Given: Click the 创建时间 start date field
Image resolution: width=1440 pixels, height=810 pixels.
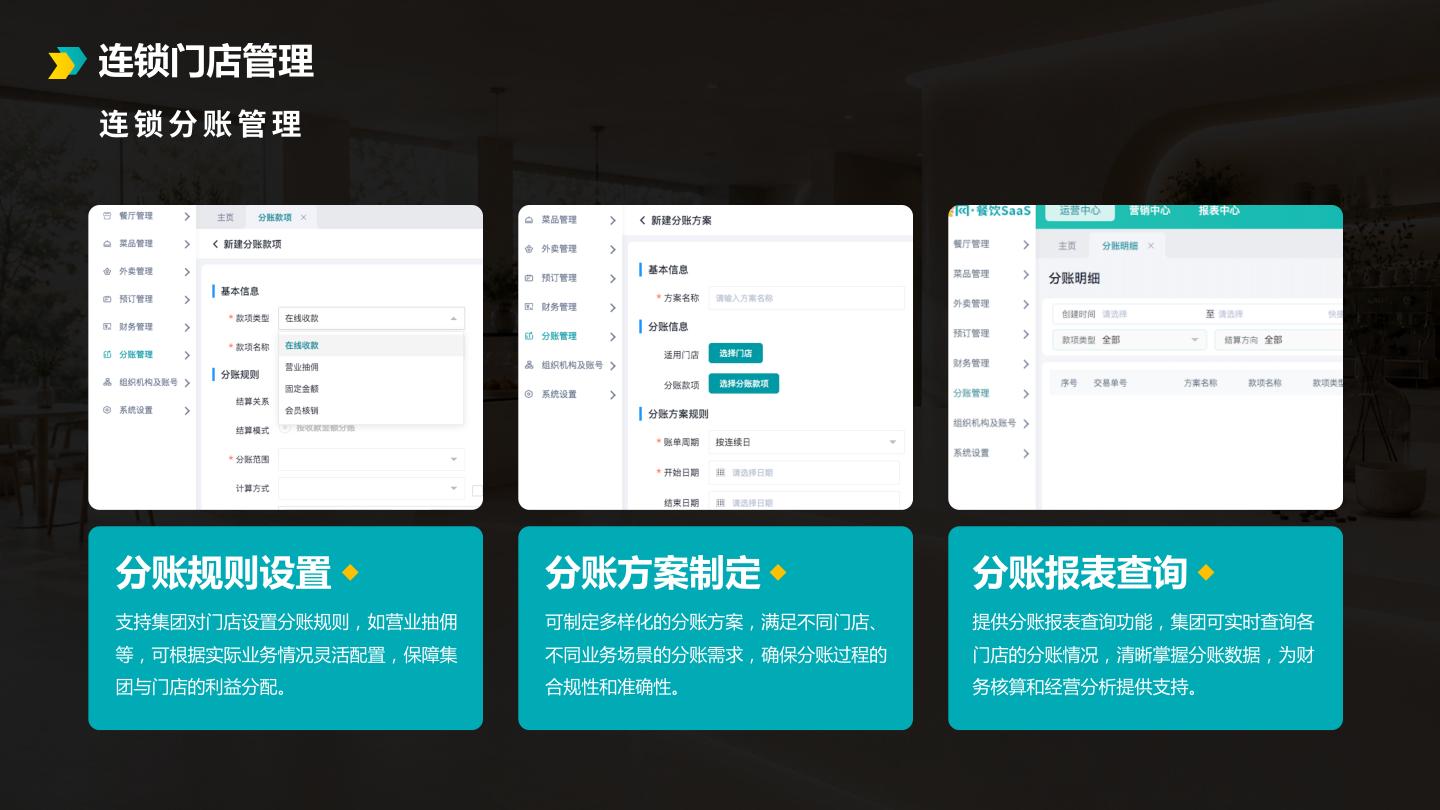Looking at the screenshot, I should coord(1150,314).
